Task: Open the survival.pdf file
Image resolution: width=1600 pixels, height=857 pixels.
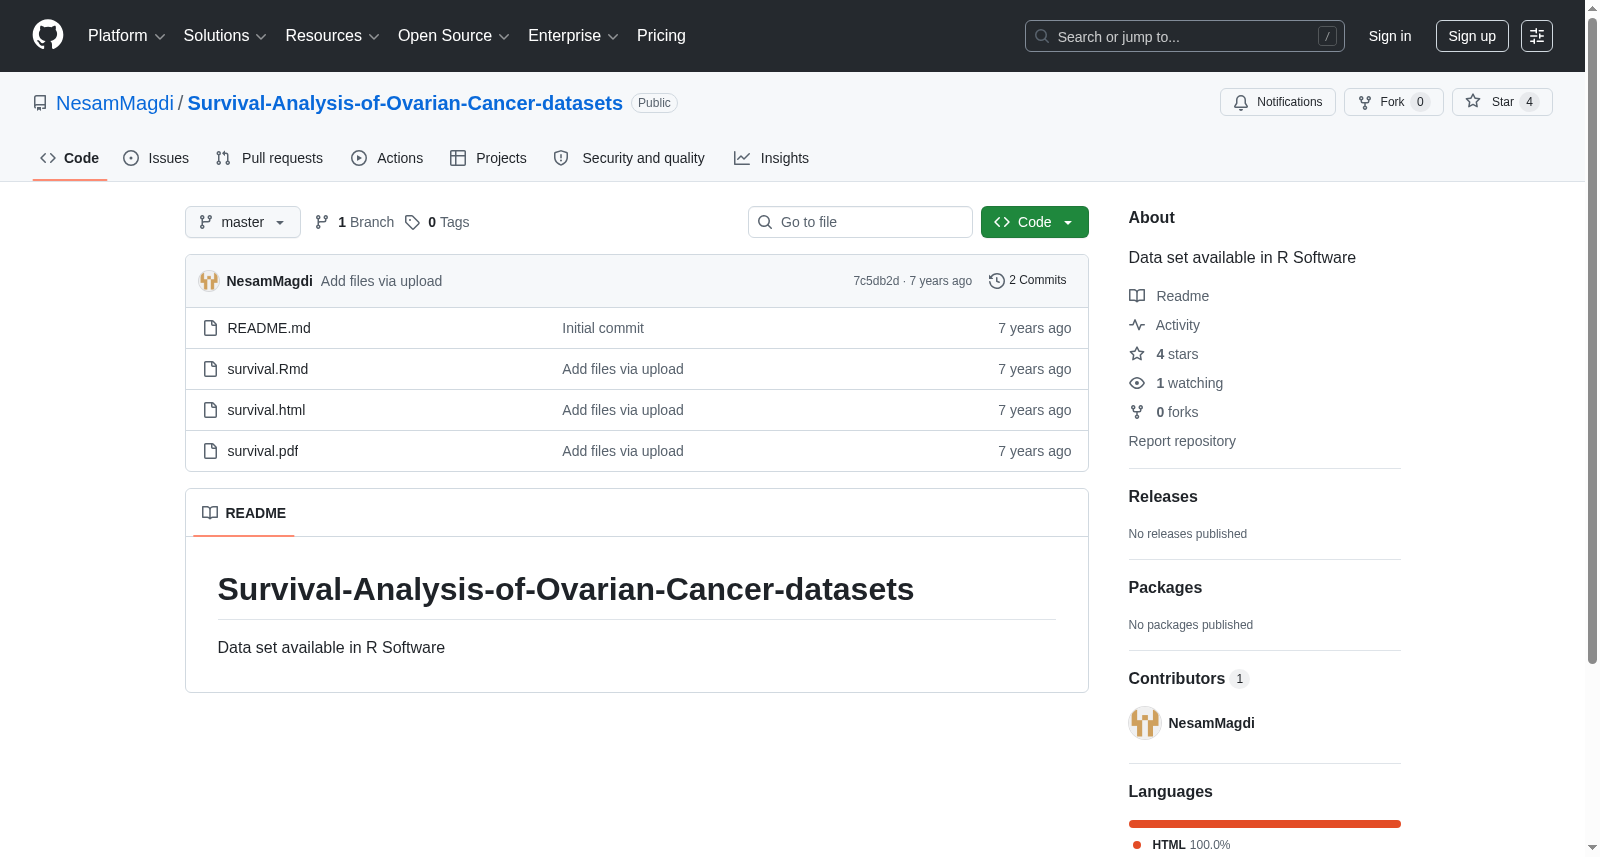Action: tap(262, 451)
